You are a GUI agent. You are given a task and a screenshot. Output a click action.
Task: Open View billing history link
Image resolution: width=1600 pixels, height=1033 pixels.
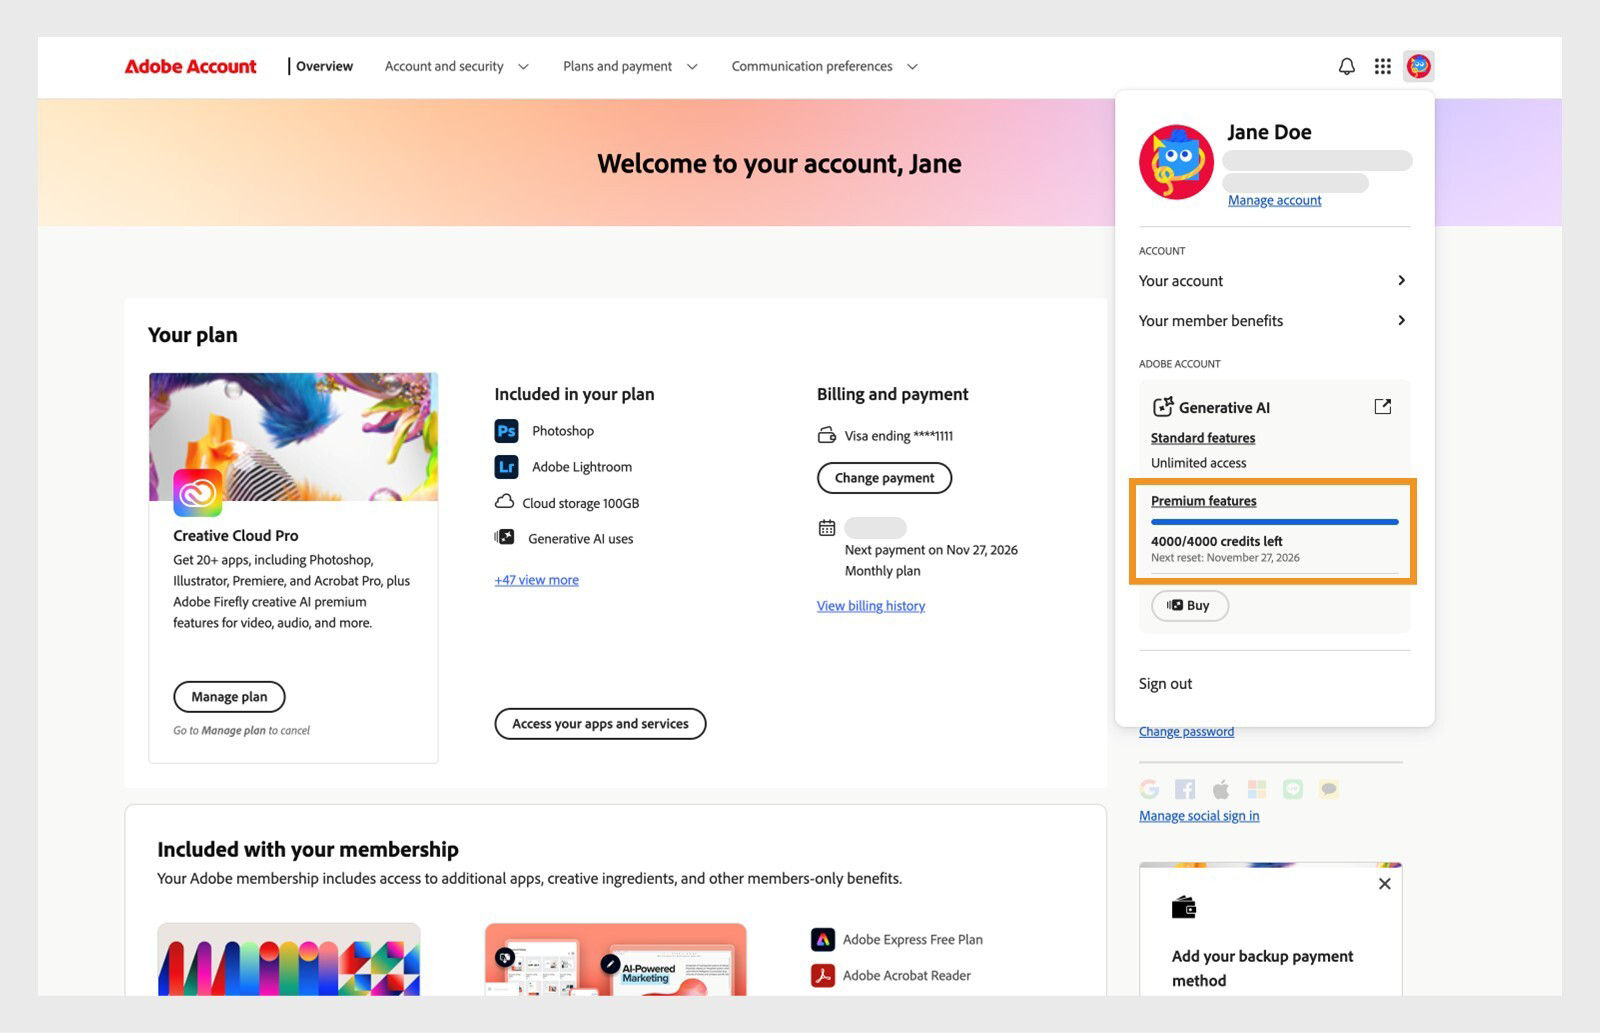(x=871, y=606)
